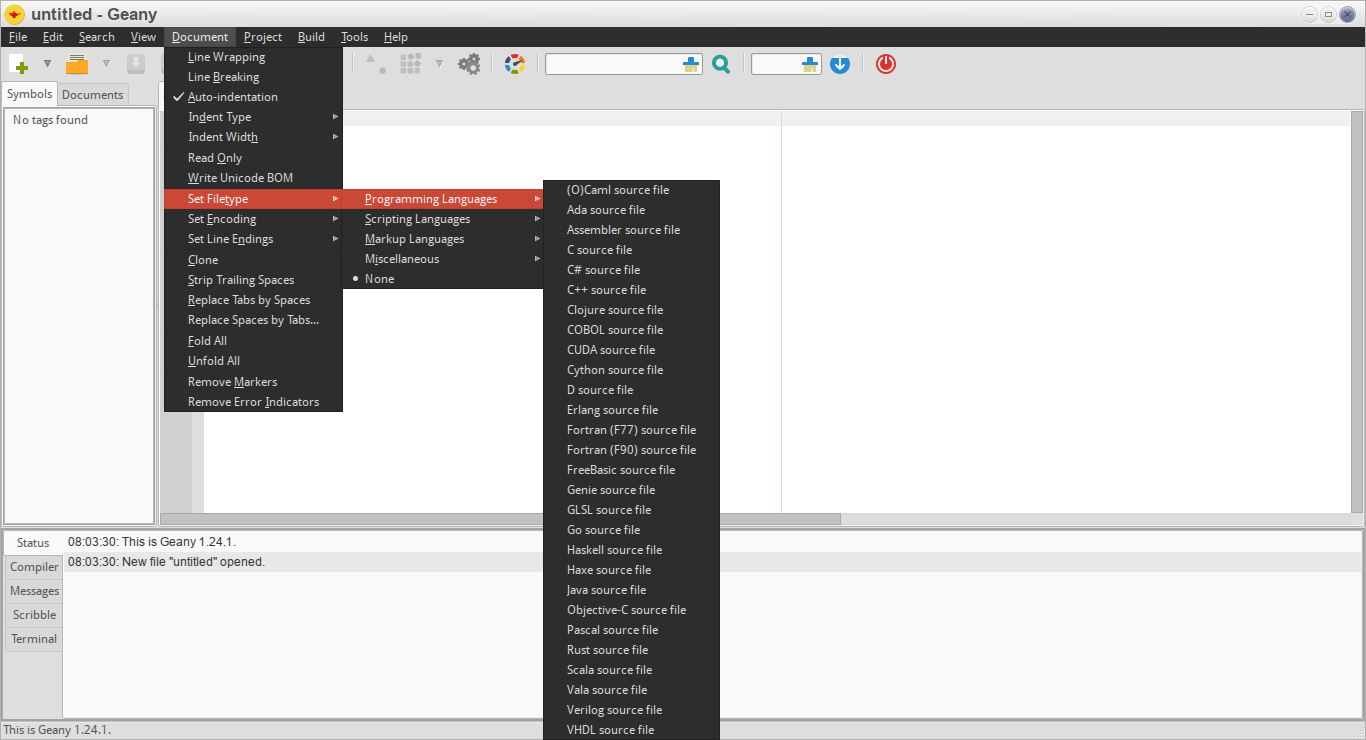Open the recent files dropdown arrow

point(106,64)
